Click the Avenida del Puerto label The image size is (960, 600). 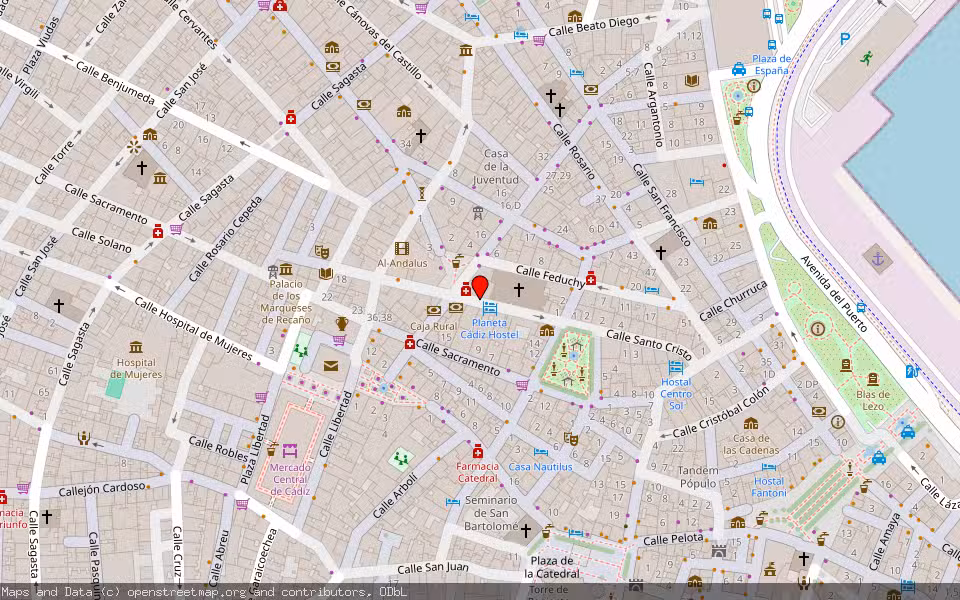pos(833,293)
